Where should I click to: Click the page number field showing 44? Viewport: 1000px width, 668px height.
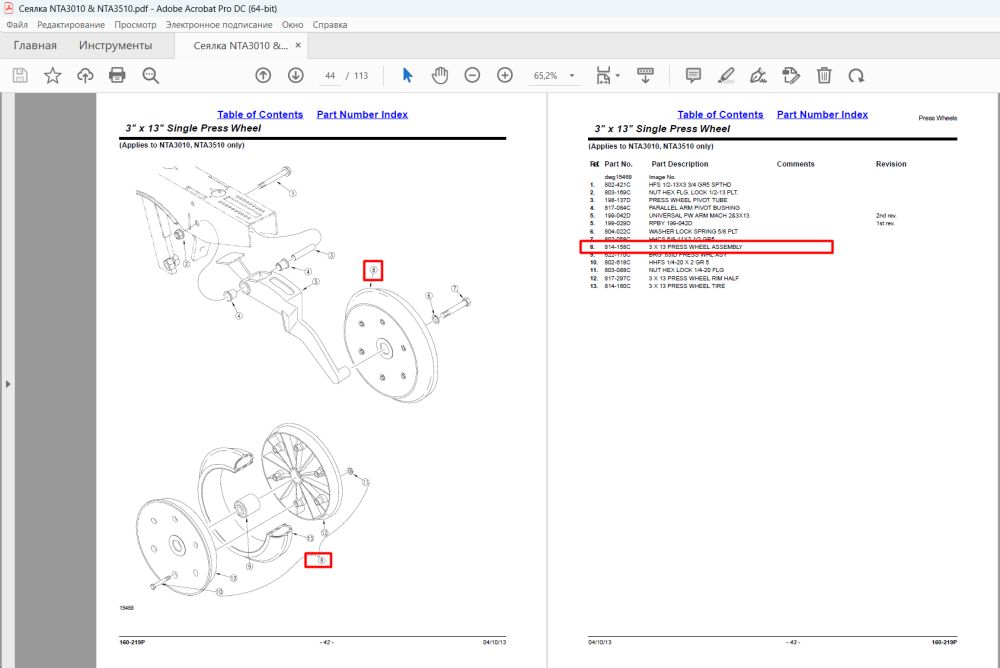330,75
